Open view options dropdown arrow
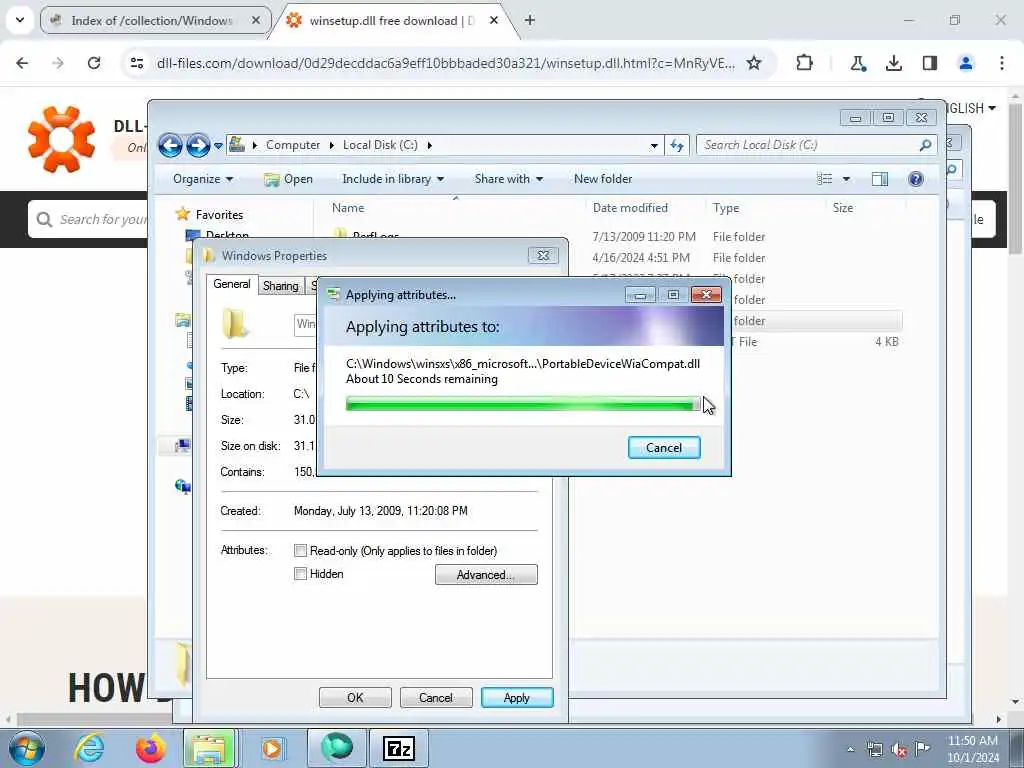This screenshot has width=1024, height=768. coord(846,179)
